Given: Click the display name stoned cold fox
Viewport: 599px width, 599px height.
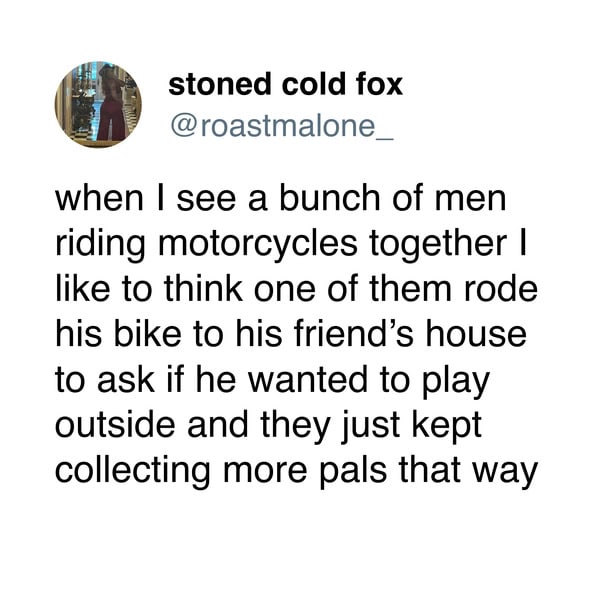Looking at the screenshot, I should click(285, 84).
